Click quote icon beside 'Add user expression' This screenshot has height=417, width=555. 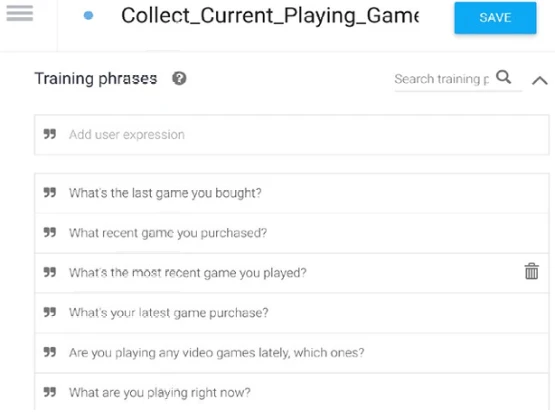[50, 134]
